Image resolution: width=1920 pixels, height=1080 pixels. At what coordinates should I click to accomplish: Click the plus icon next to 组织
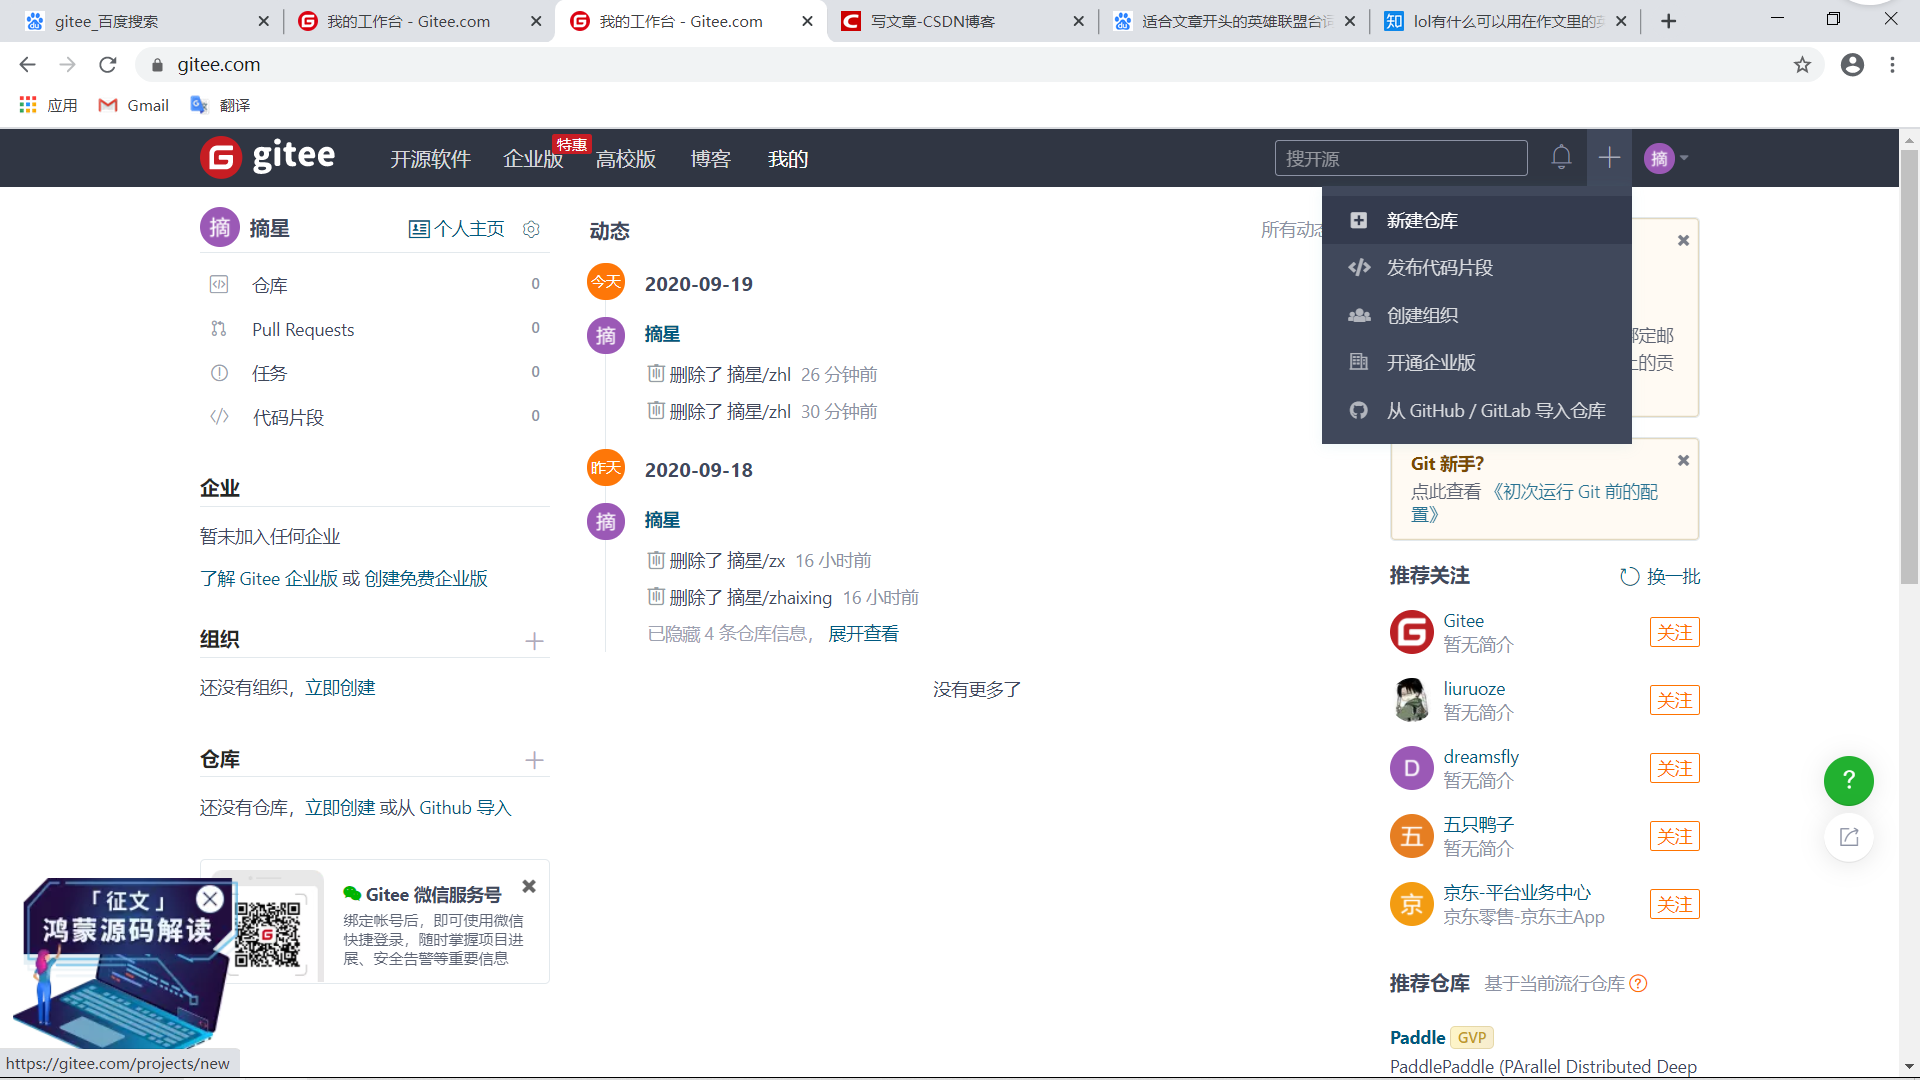click(x=535, y=641)
